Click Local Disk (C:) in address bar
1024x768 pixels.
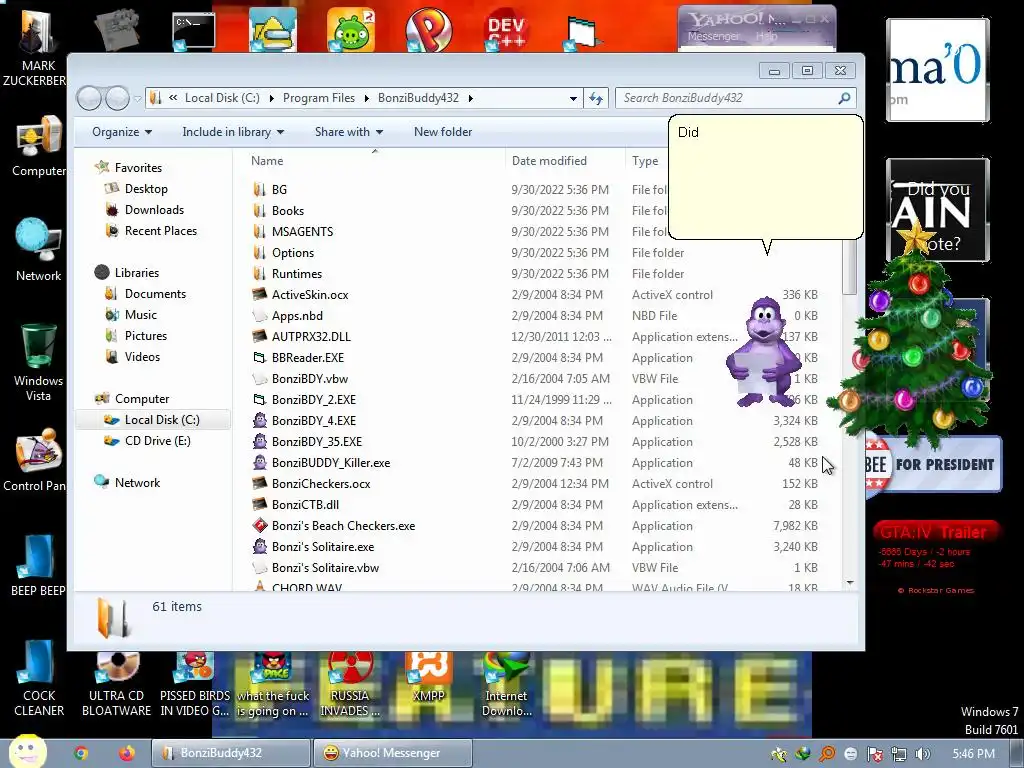pyautogui.click(x=222, y=98)
